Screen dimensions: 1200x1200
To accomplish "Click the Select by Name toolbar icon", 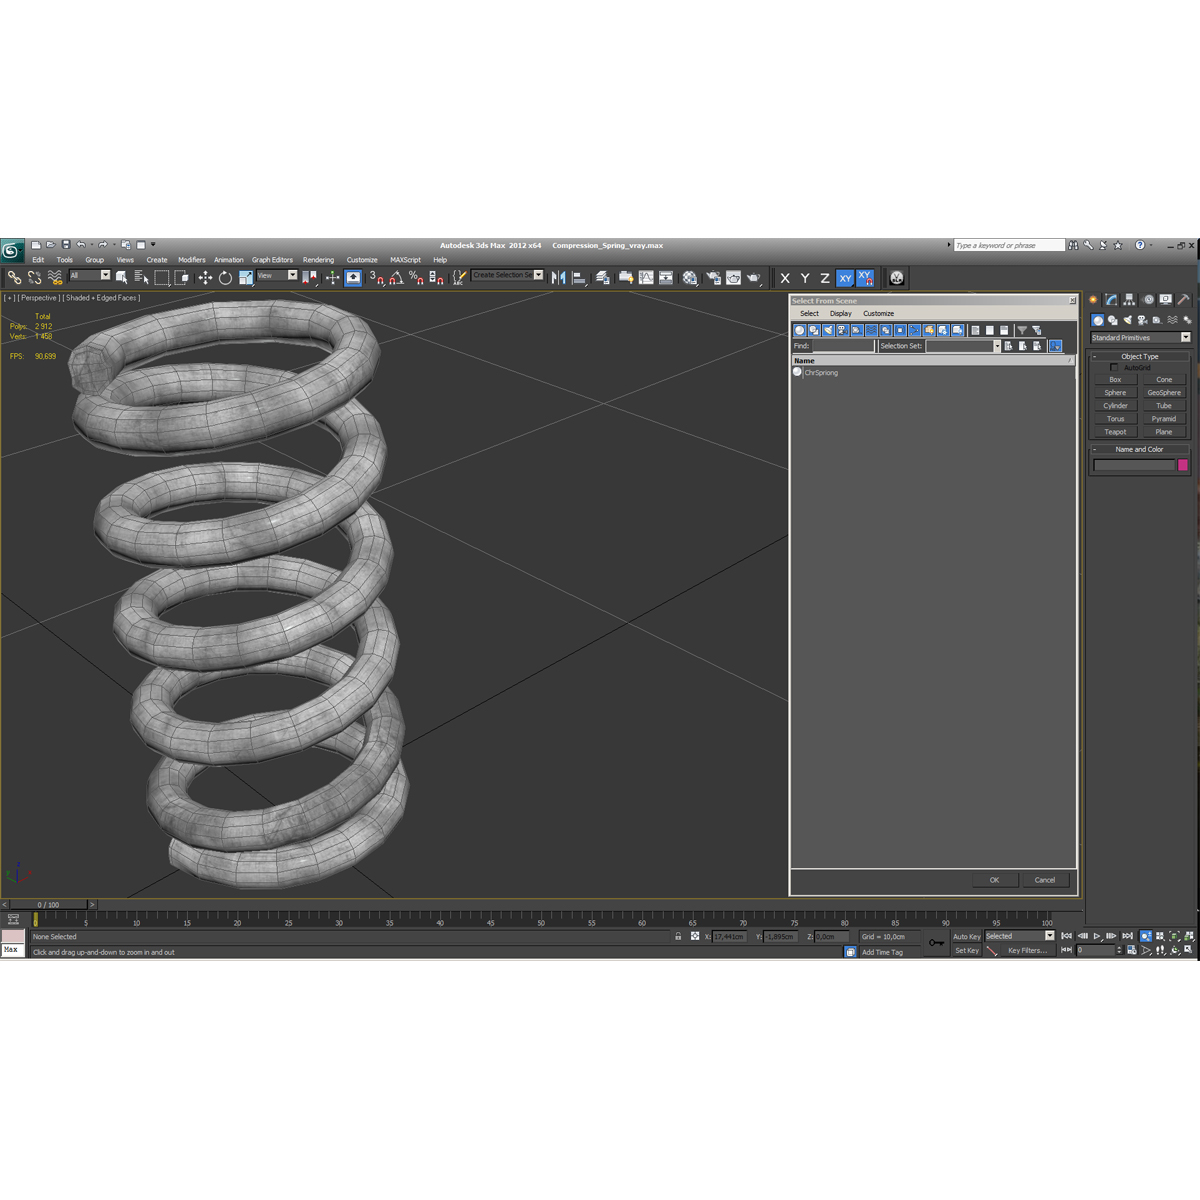I will pos(141,277).
